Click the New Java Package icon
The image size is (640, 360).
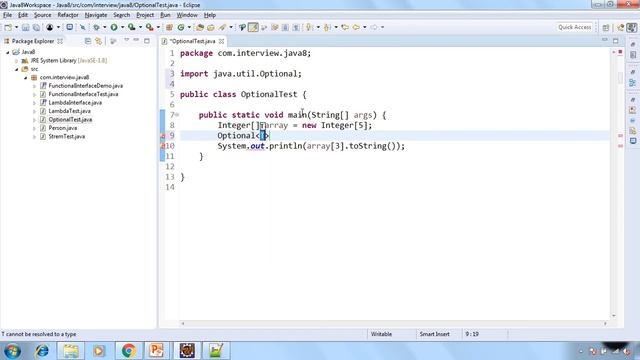[x=169, y=27]
